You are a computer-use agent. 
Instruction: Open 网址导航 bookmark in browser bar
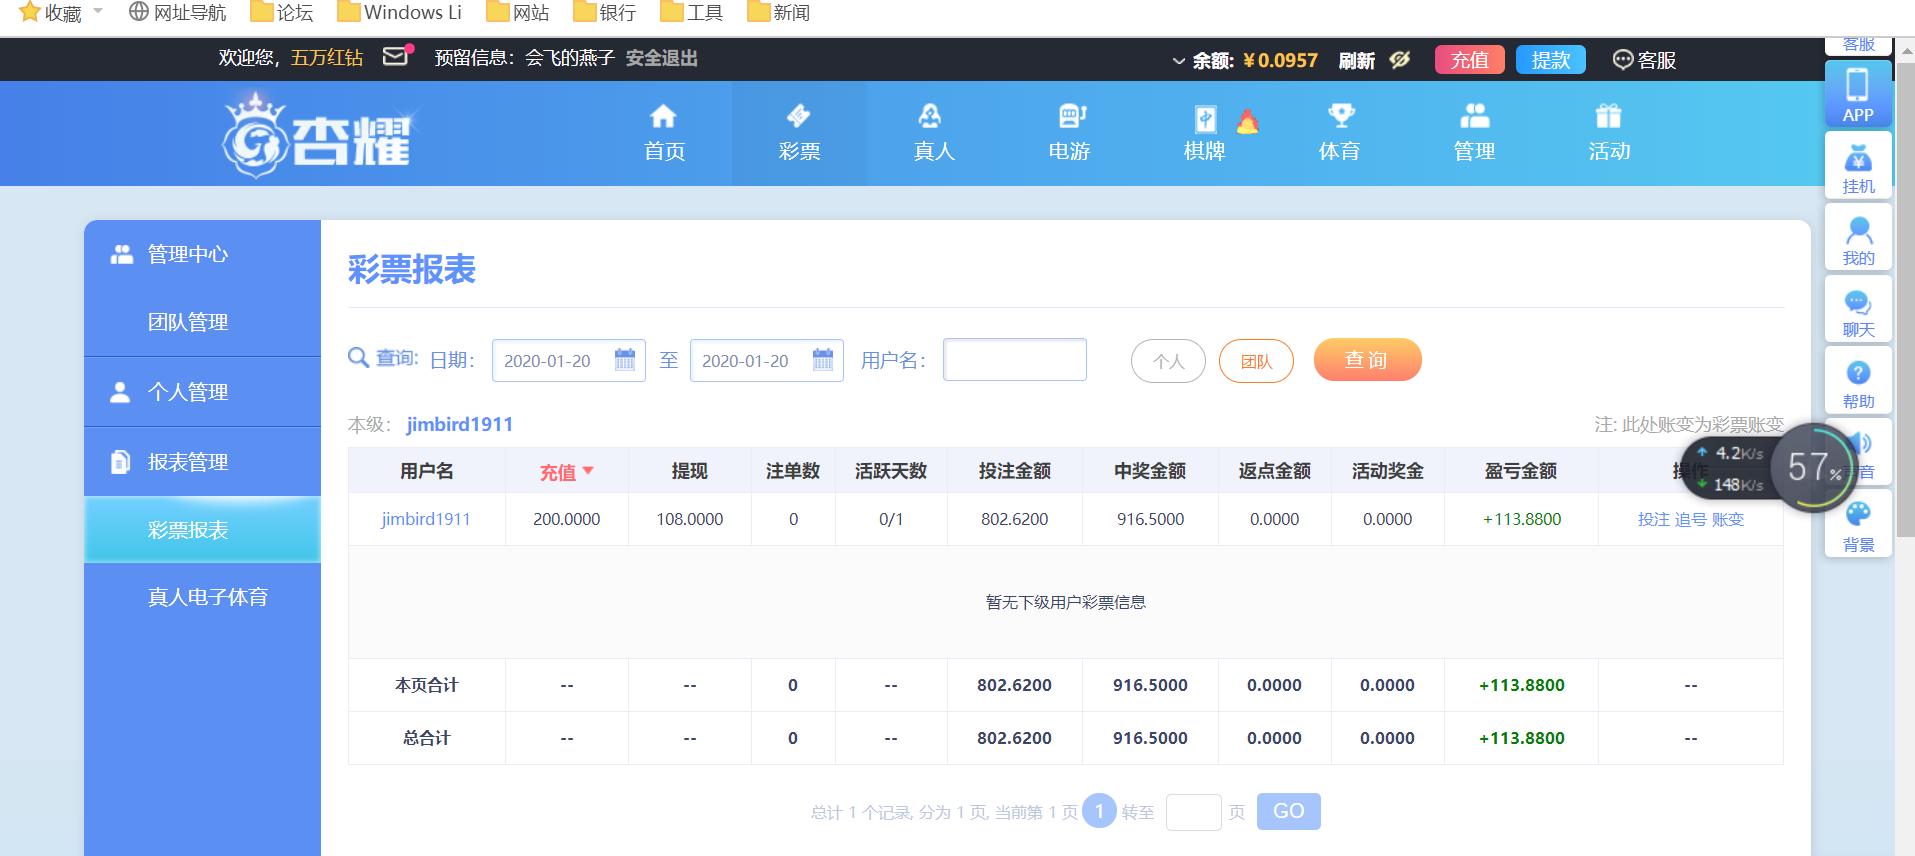tap(178, 13)
